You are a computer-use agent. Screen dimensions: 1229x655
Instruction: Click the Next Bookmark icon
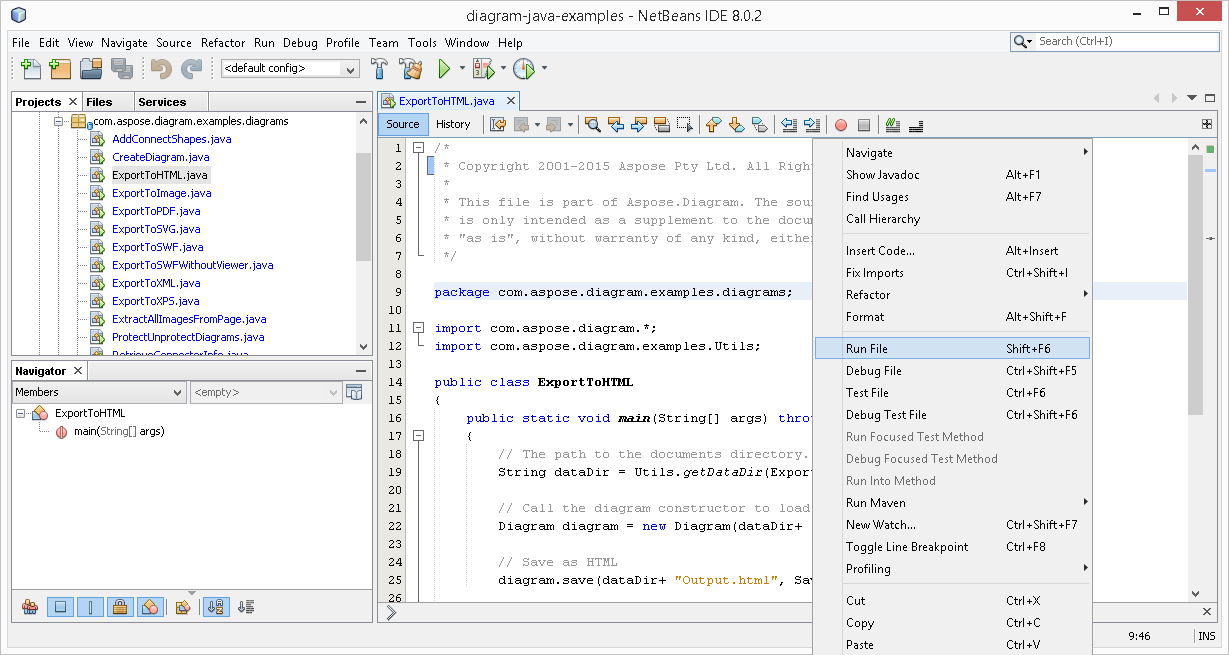pyautogui.click(x=737, y=124)
